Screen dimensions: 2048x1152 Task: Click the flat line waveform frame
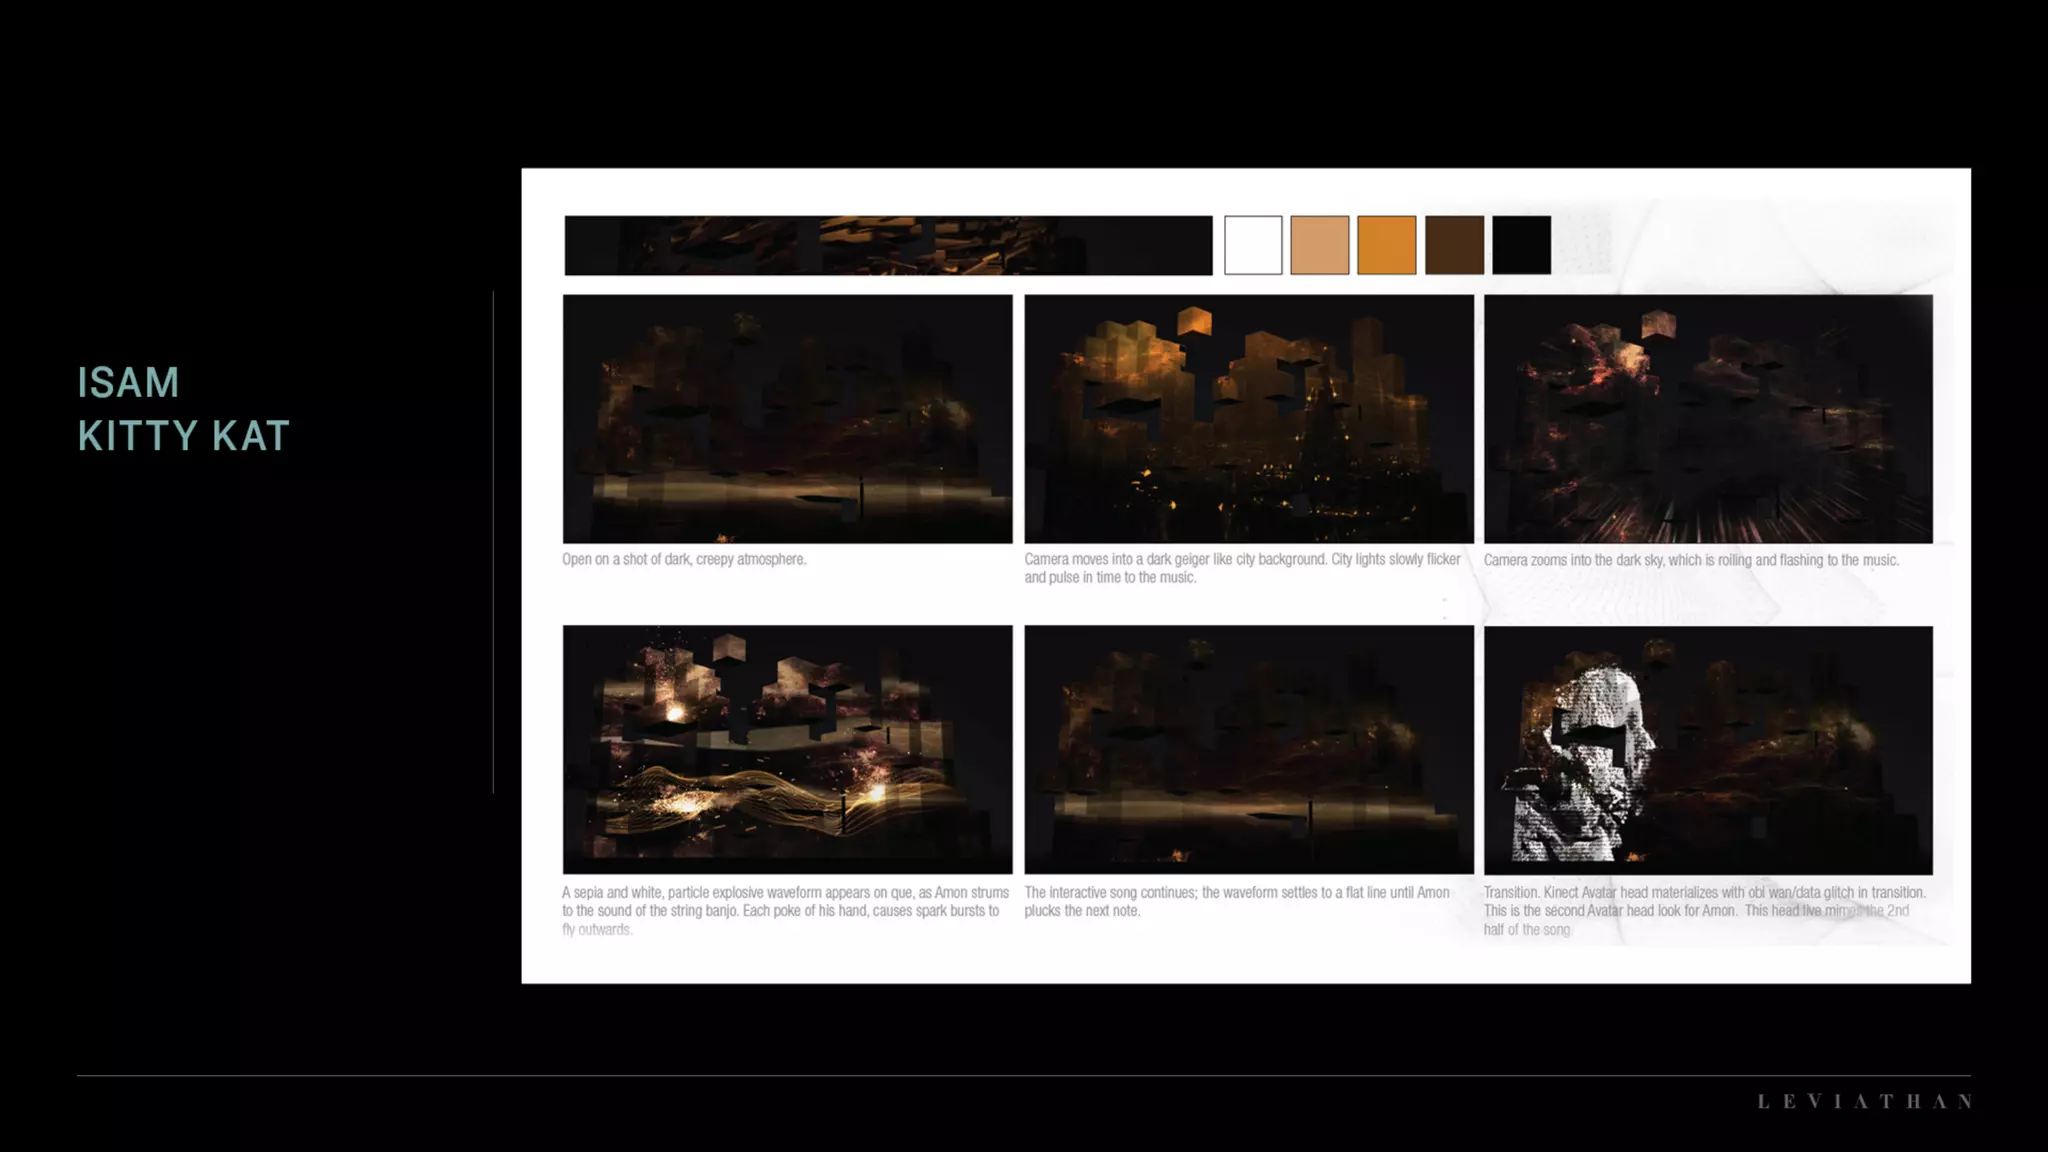(x=1248, y=749)
